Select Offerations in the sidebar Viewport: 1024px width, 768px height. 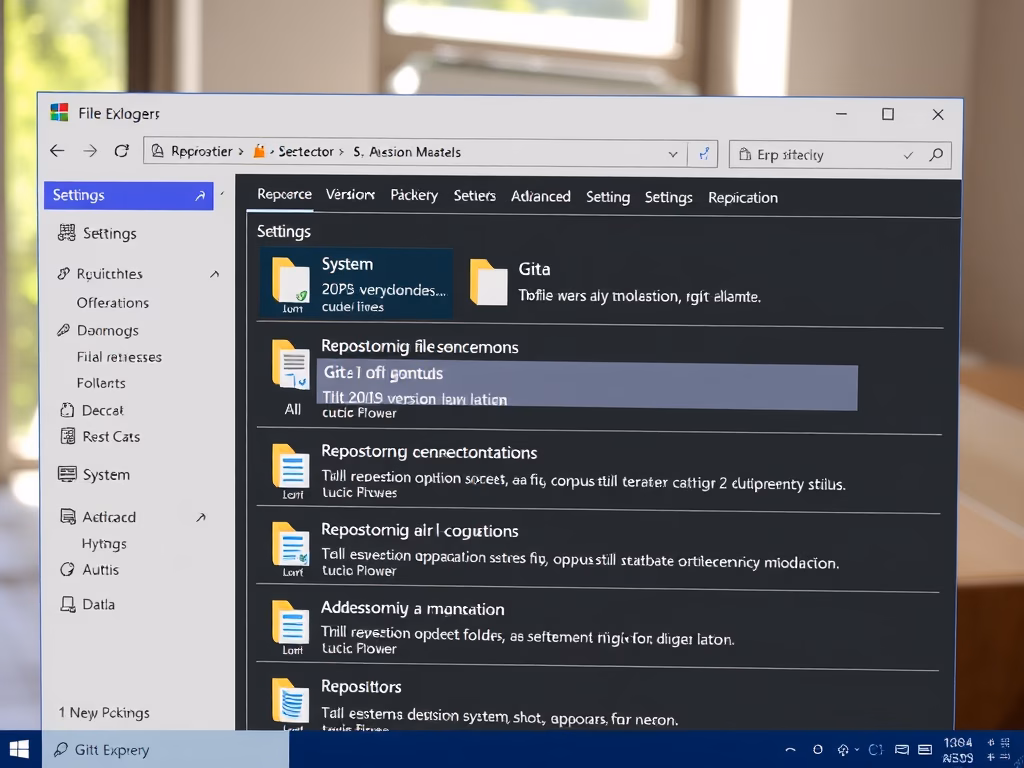pyautogui.click(x=113, y=303)
